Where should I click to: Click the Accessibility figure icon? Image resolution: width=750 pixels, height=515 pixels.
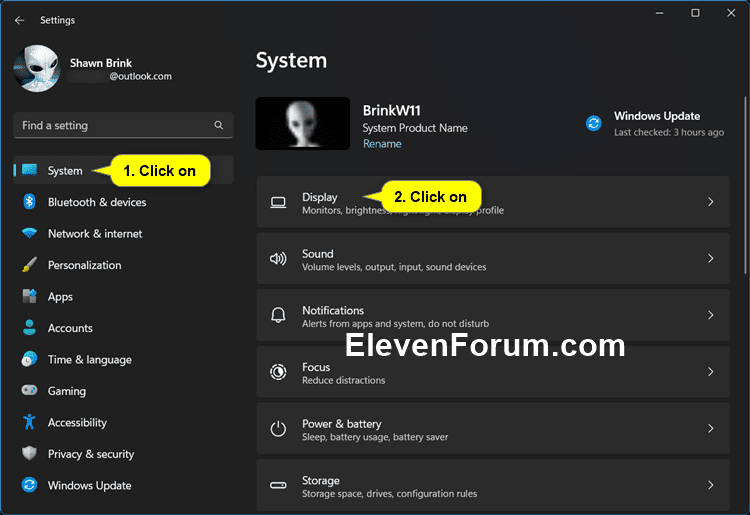pyautogui.click(x=30, y=422)
